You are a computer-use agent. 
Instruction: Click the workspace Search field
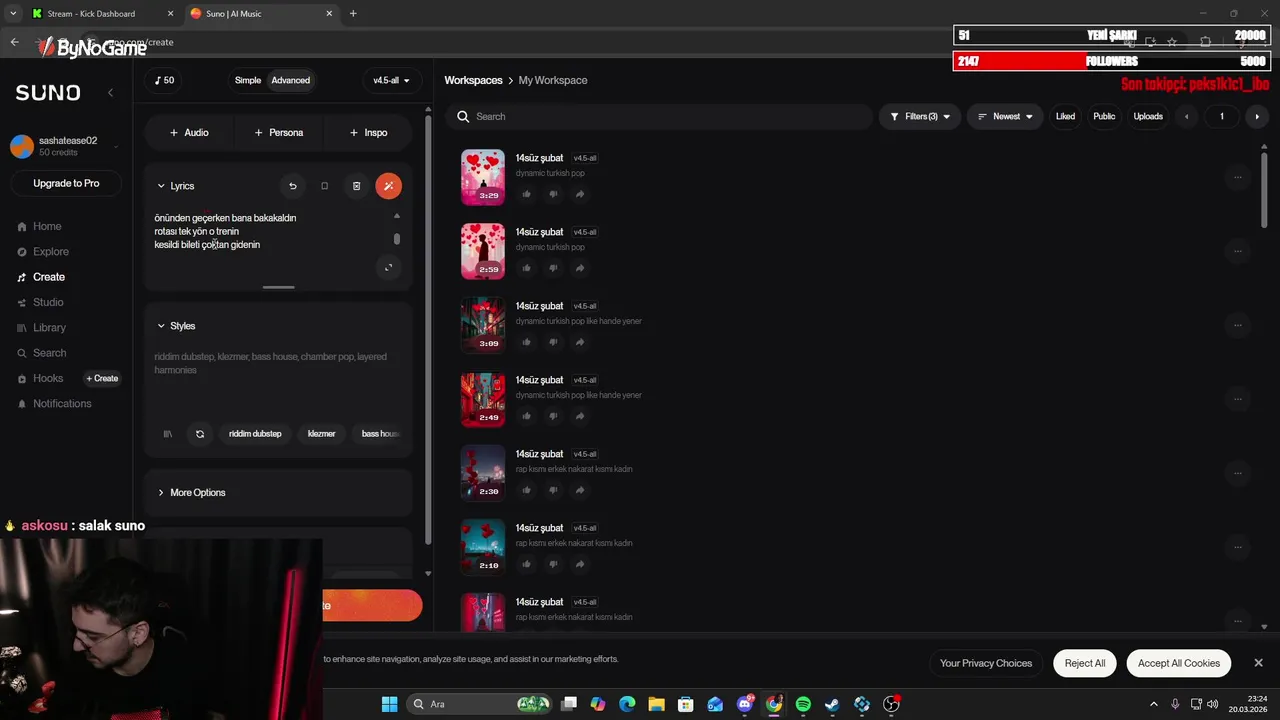pos(660,117)
